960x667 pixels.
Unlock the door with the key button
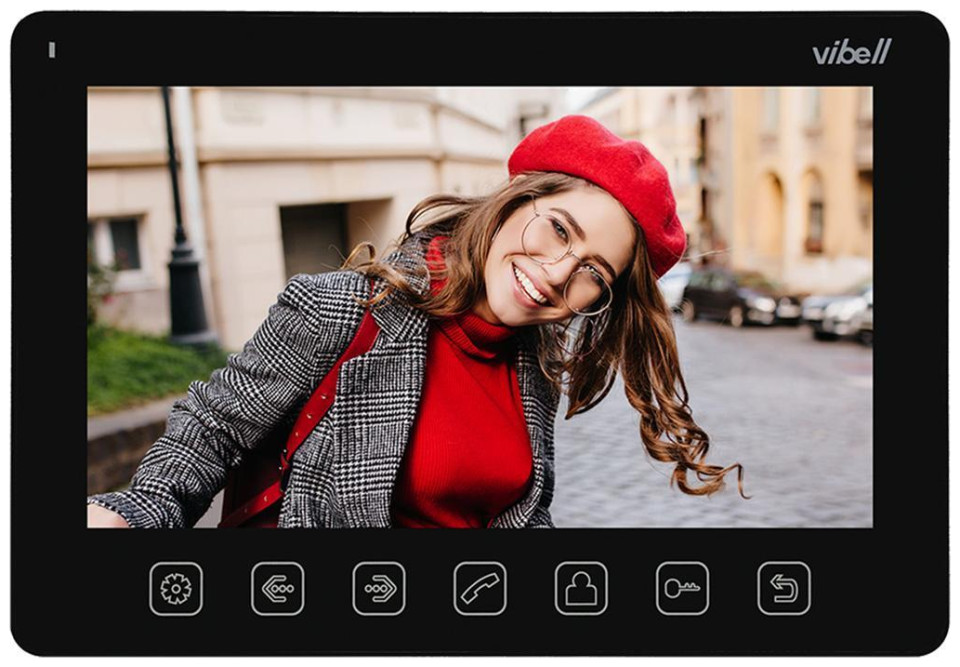pyautogui.click(x=683, y=589)
